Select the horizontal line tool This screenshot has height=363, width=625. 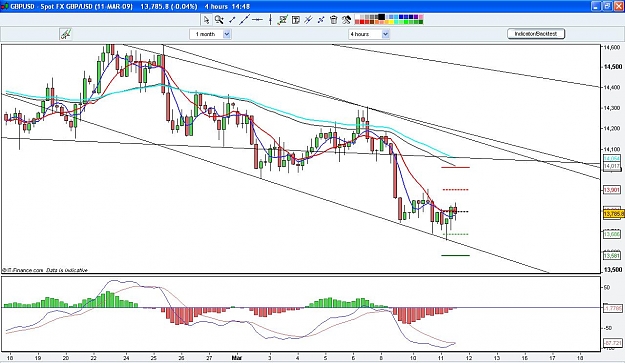click(x=257, y=20)
